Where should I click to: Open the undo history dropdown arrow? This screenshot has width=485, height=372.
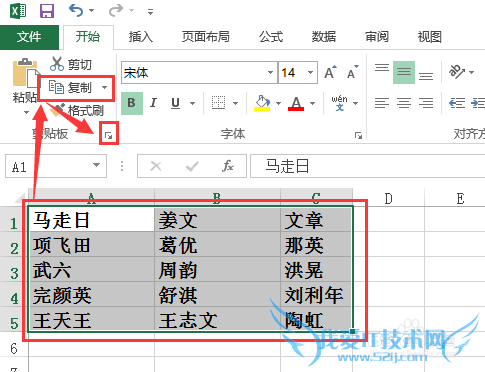click(x=91, y=11)
